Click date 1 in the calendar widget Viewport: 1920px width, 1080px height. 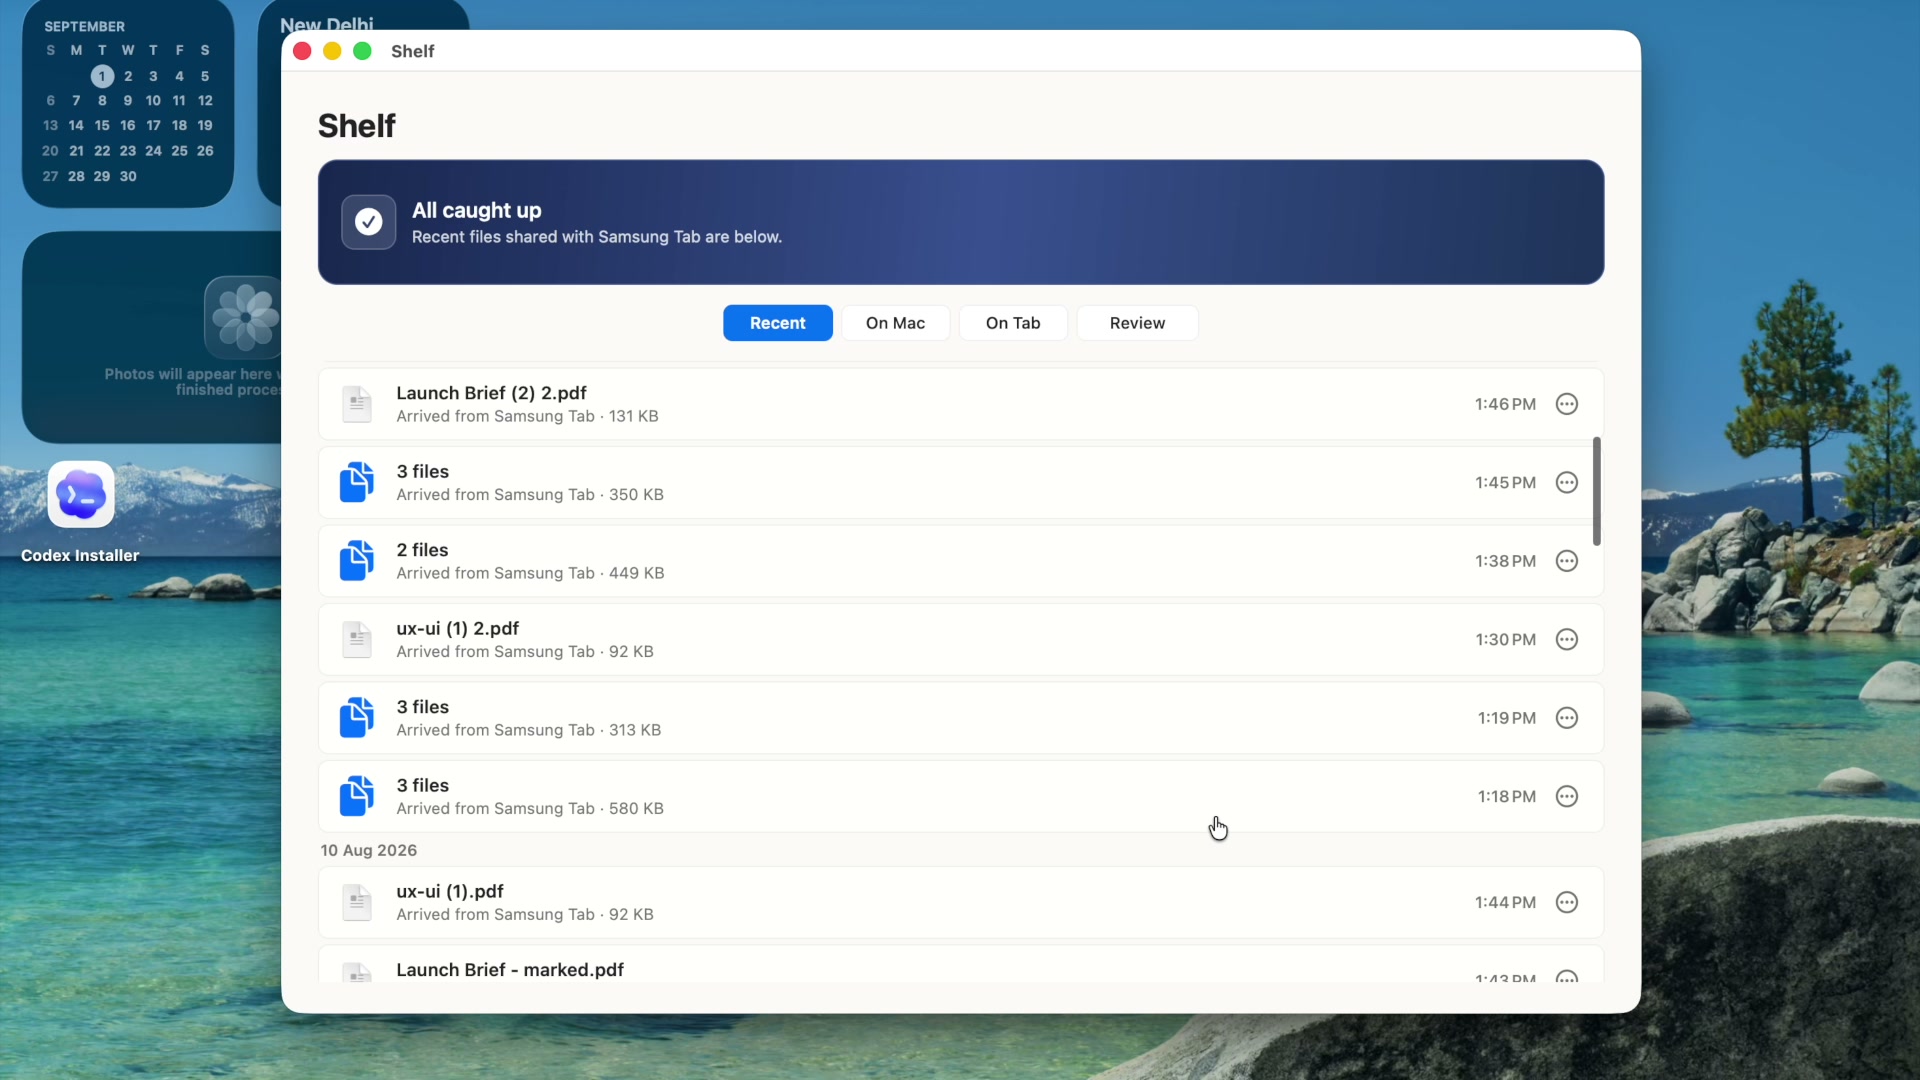click(x=102, y=76)
